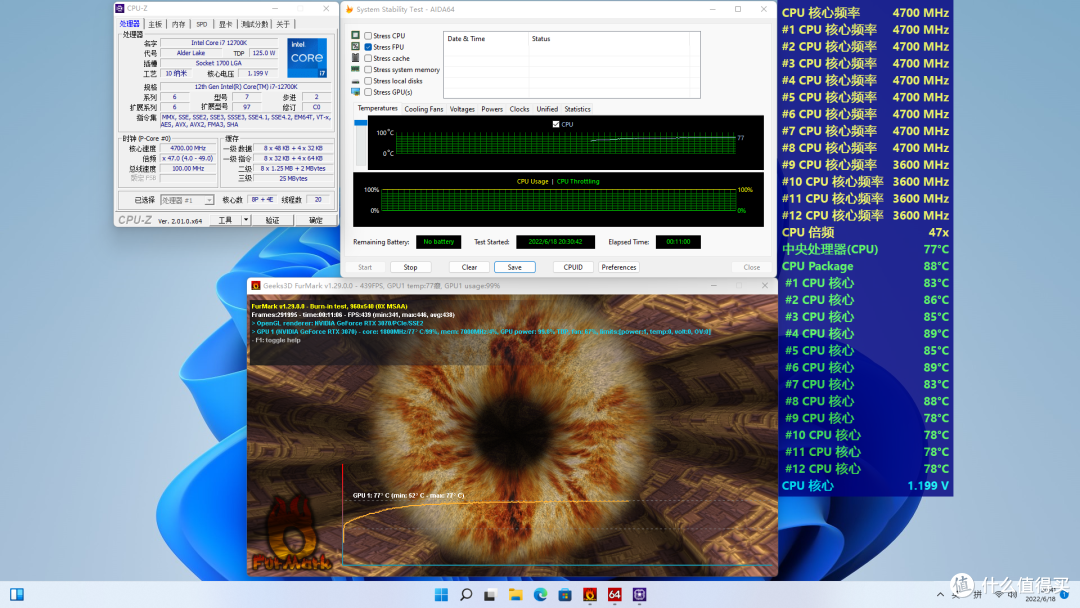Stop the stability test
Viewport: 1080px width, 608px height.
pyautogui.click(x=411, y=267)
